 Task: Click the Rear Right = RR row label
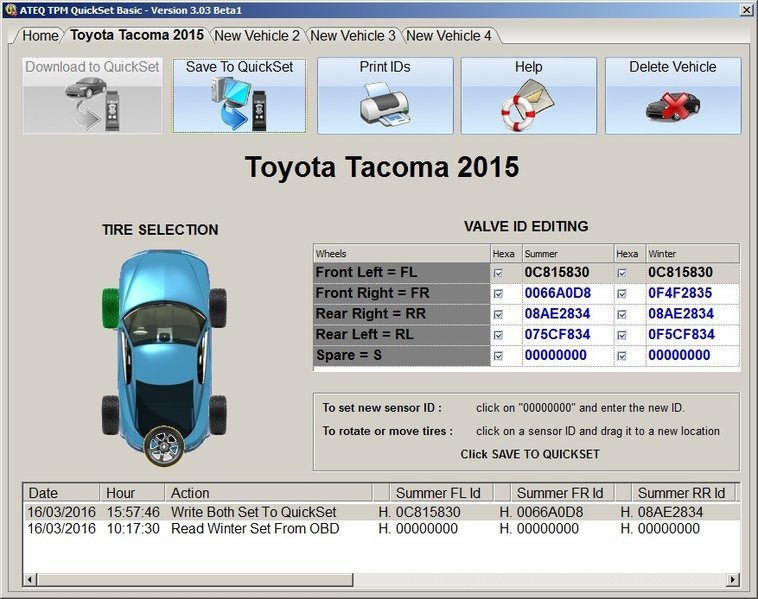point(401,314)
